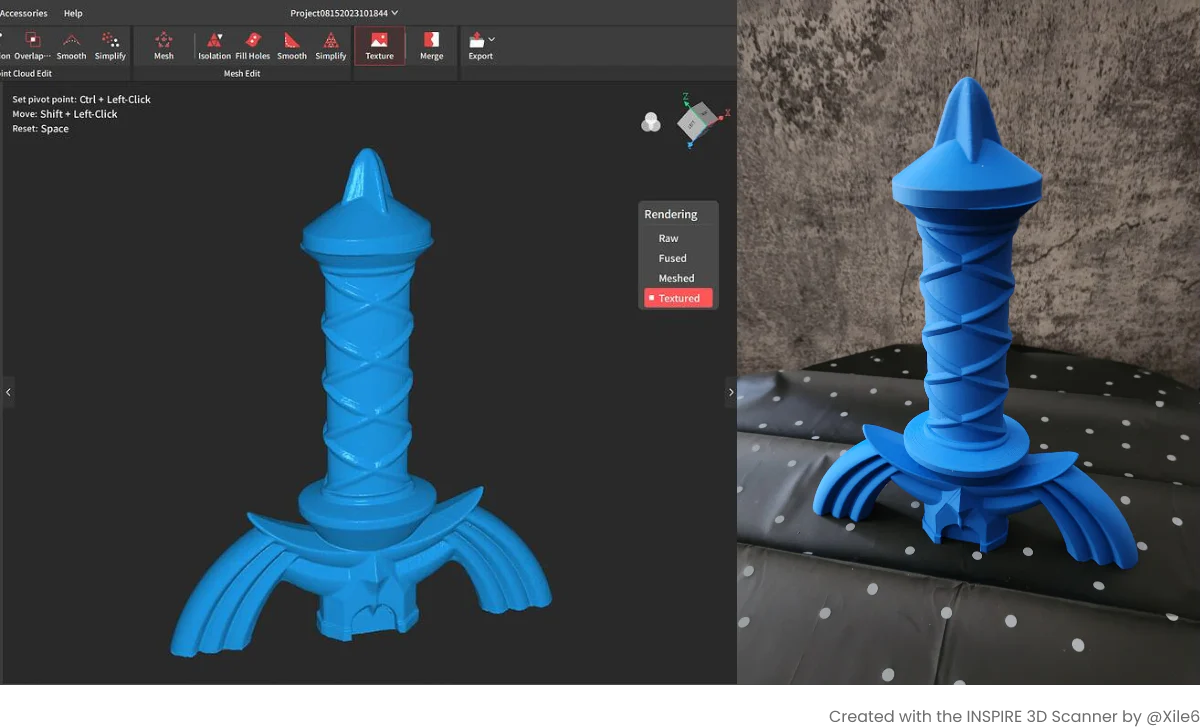This screenshot has width=1201, height=728.
Task: Open the Export dropdown
Action: (x=491, y=40)
